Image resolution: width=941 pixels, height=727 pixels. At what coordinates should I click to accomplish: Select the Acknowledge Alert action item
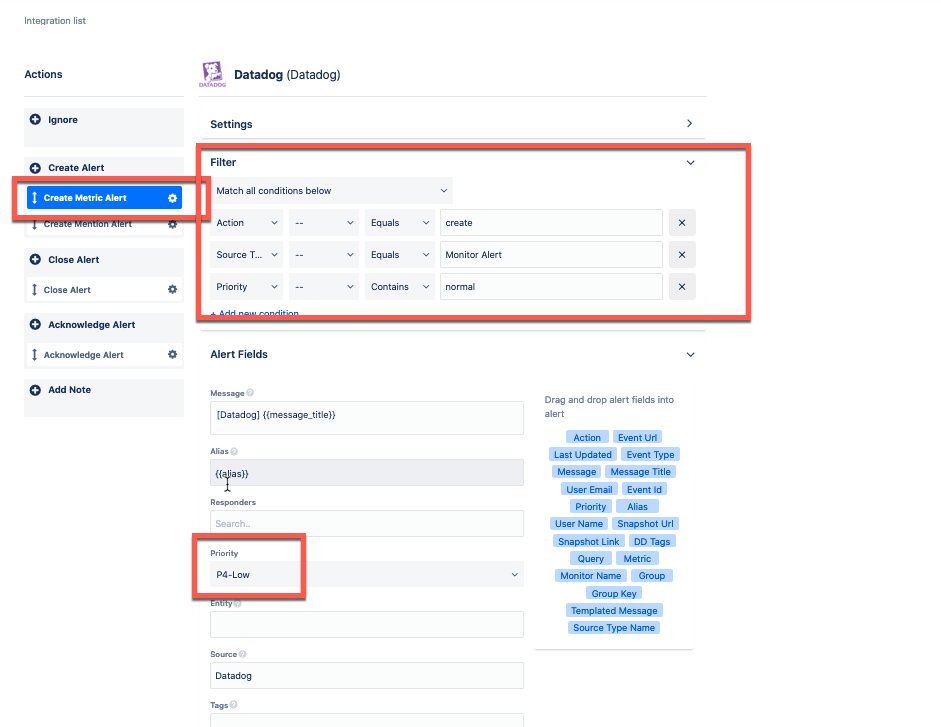(x=104, y=354)
